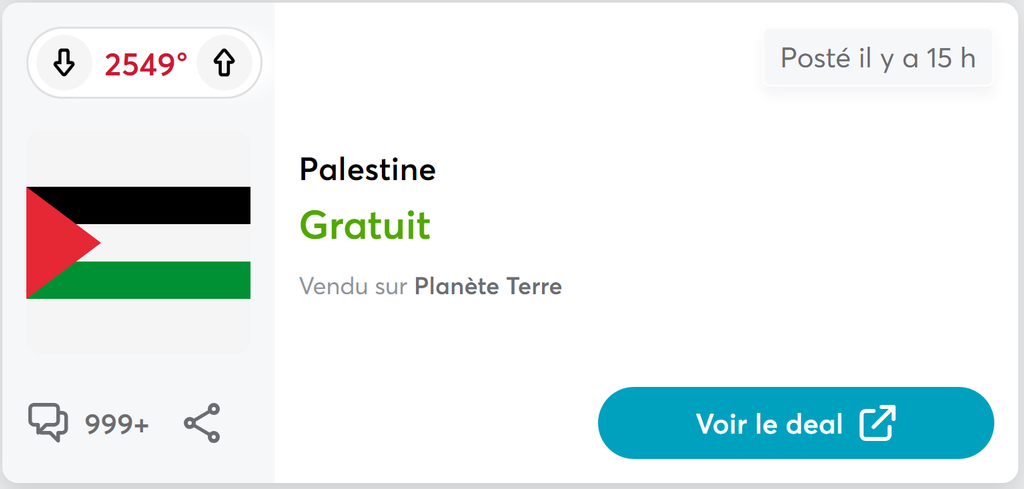The height and width of the screenshot is (489, 1024).
Task: Click the "Vendu sur" text
Action: [353, 287]
